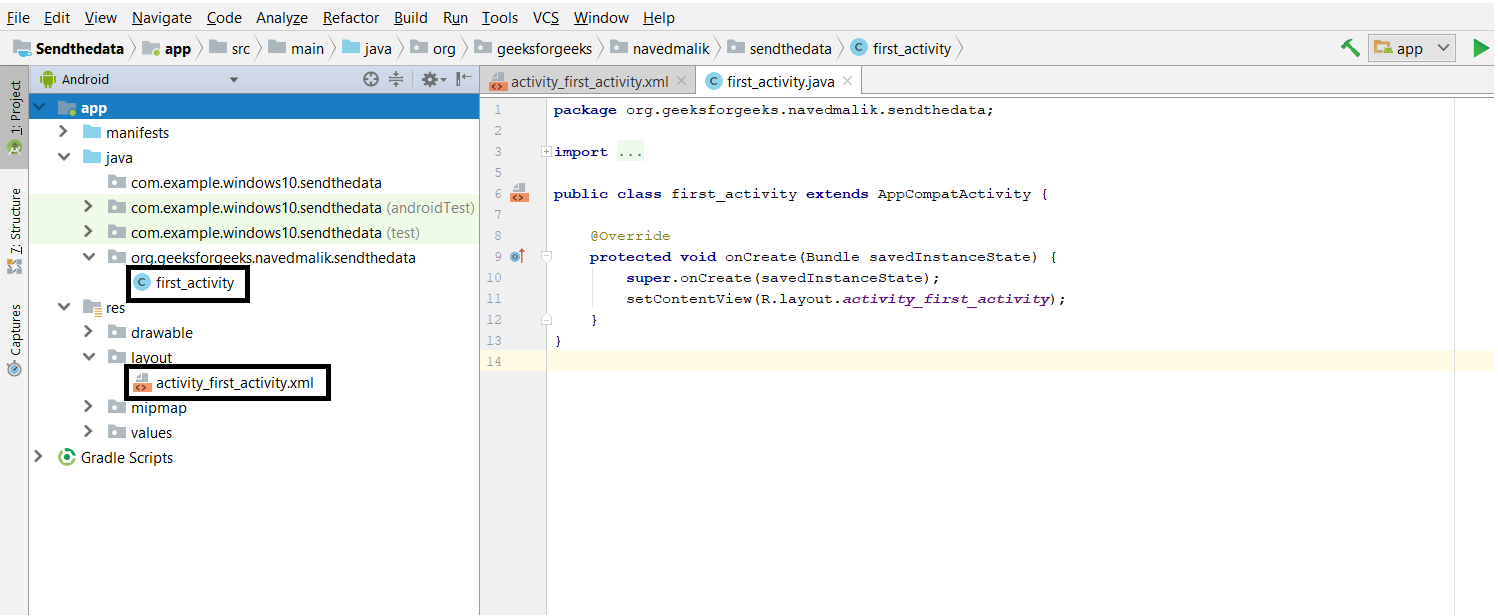Click the green Run app button
The height and width of the screenshot is (616, 1498).
[1480, 48]
